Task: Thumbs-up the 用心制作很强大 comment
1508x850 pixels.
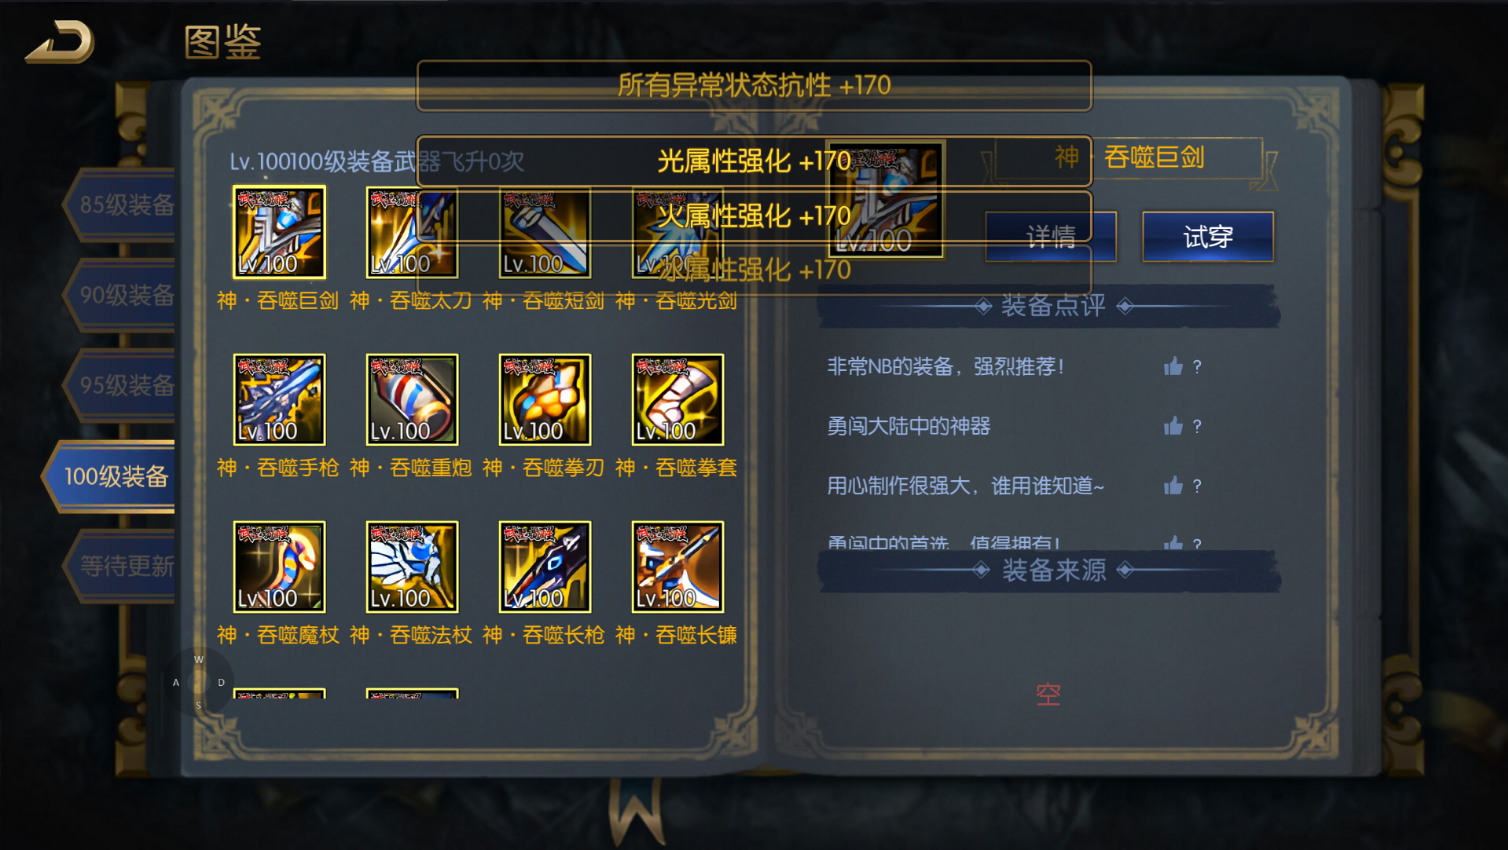Action: (1173, 485)
